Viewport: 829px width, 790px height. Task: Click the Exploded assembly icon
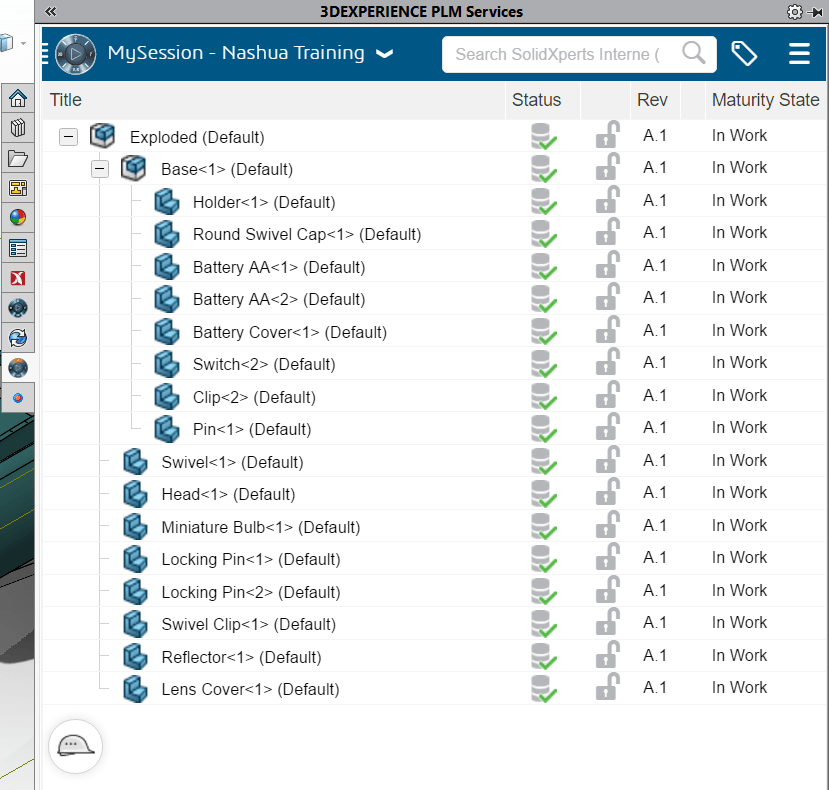(x=102, y=135)
